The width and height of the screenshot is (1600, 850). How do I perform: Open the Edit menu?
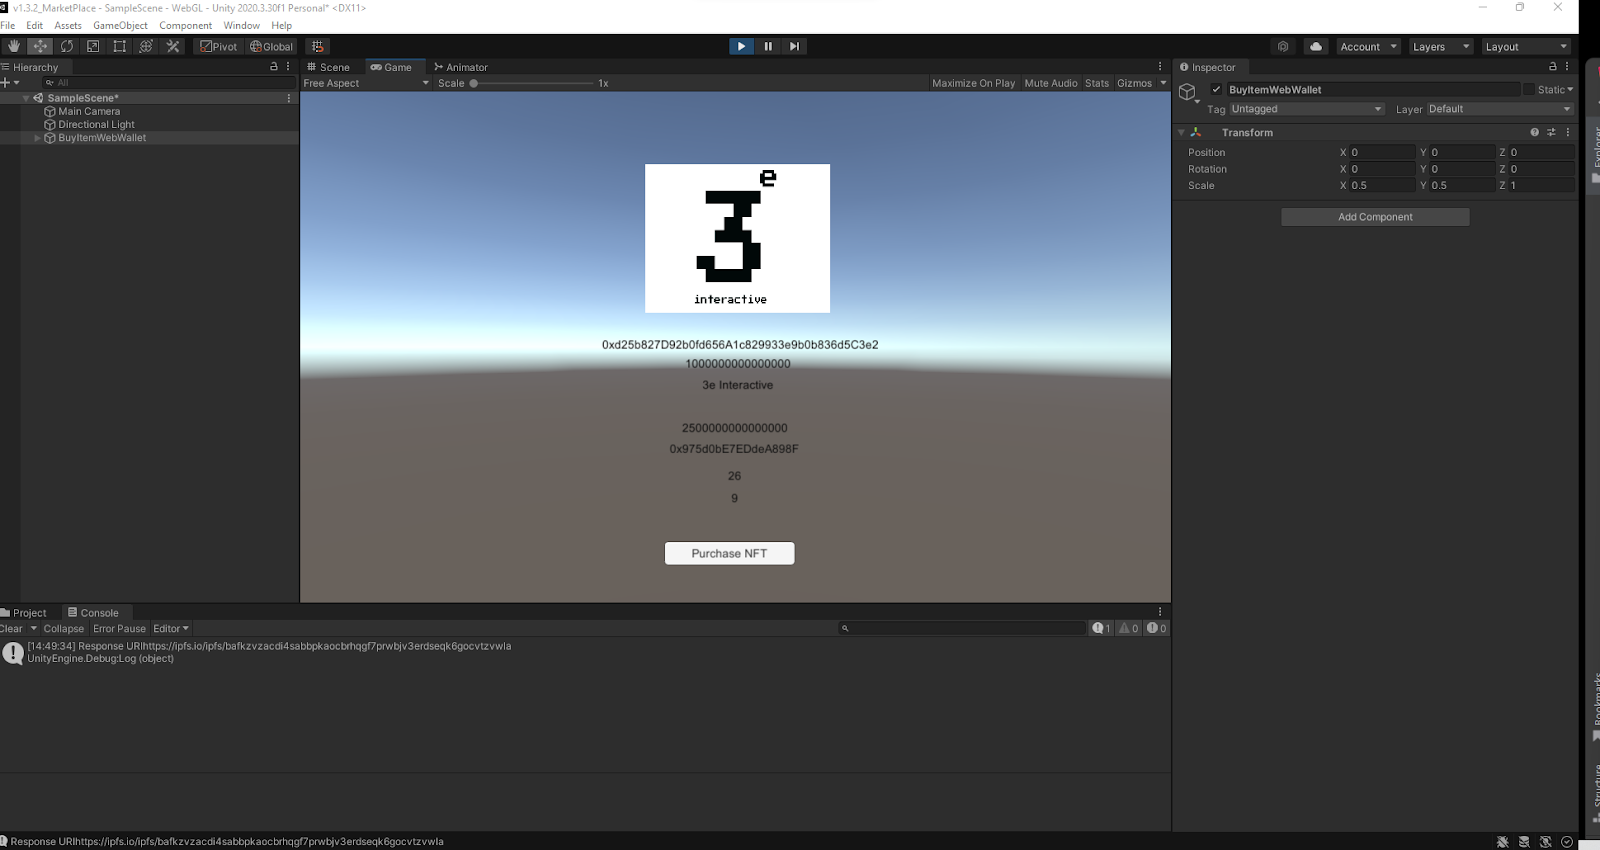(x=35, y=25)
